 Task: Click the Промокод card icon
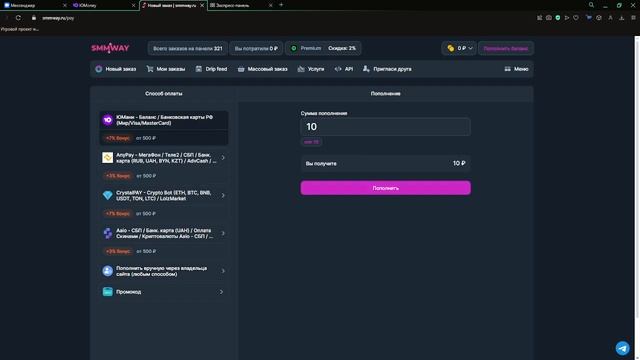(107, 292)
